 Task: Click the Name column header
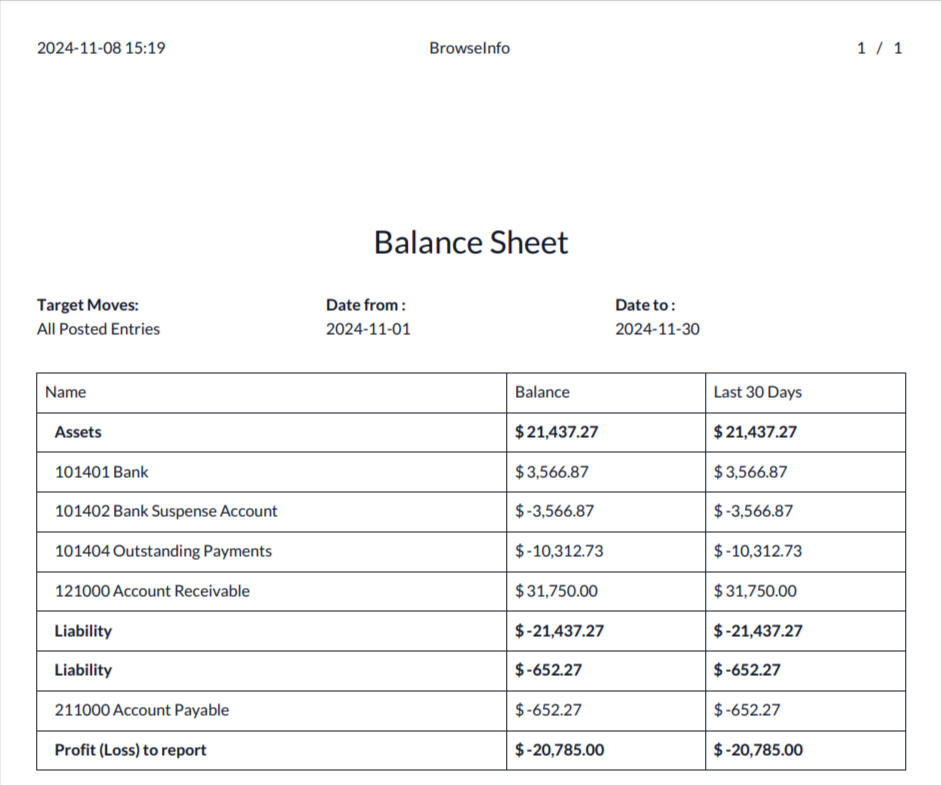coord(66,392)
